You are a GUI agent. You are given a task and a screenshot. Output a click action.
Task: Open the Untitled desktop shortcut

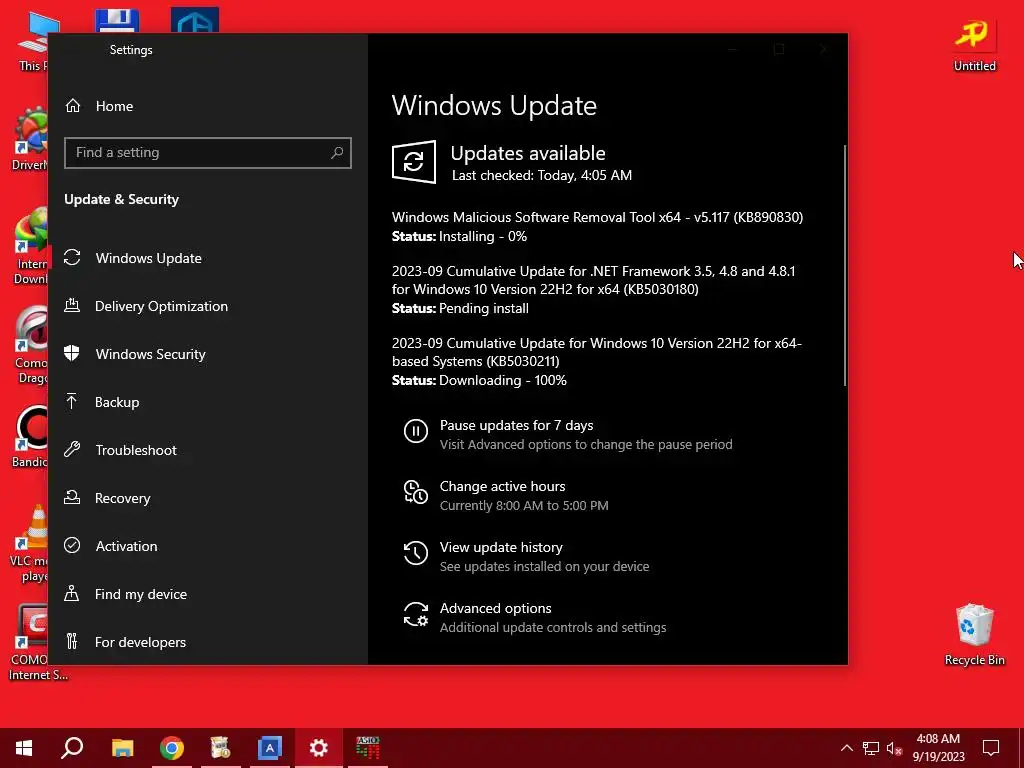(x=974, y=44)
